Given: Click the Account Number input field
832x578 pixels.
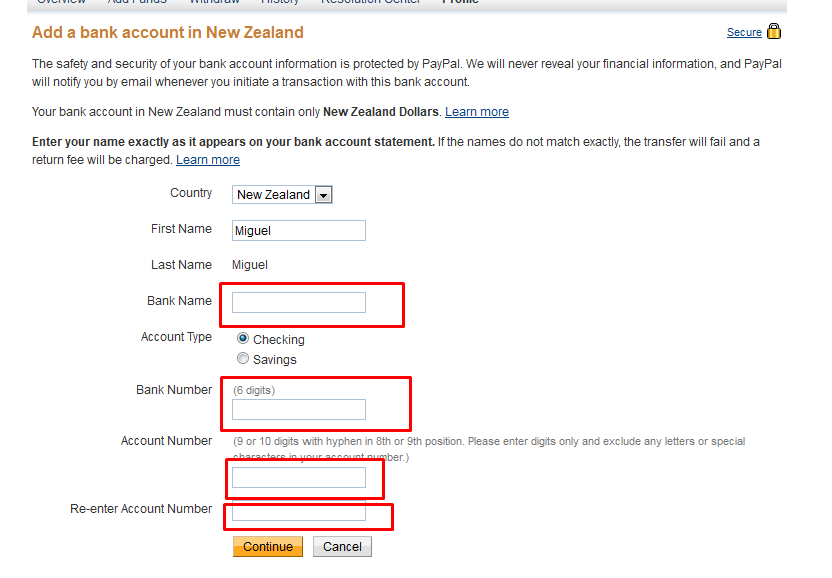Looking at the screenshot, I should [298, 477].
